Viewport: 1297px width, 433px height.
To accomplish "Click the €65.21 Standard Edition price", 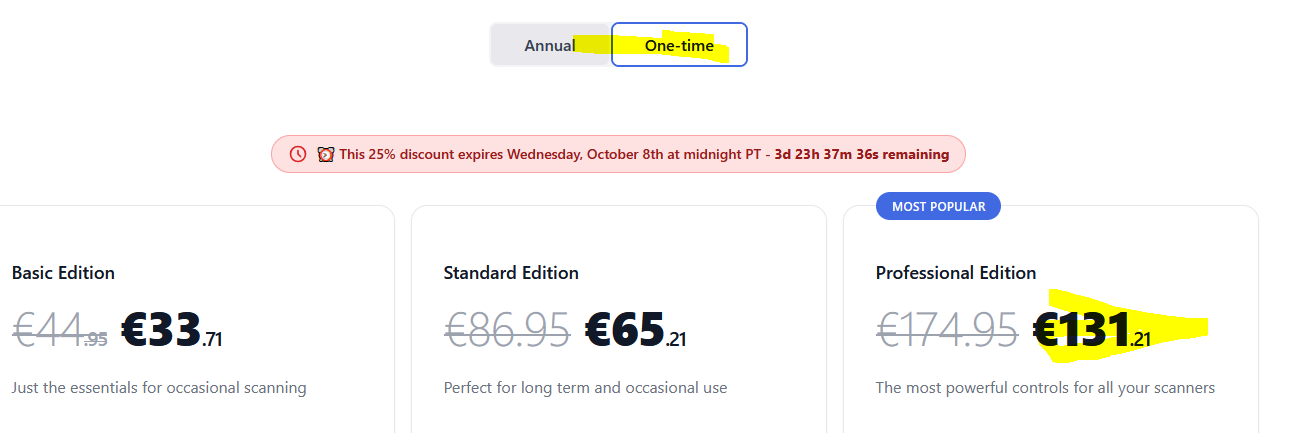I will point(635,330).
